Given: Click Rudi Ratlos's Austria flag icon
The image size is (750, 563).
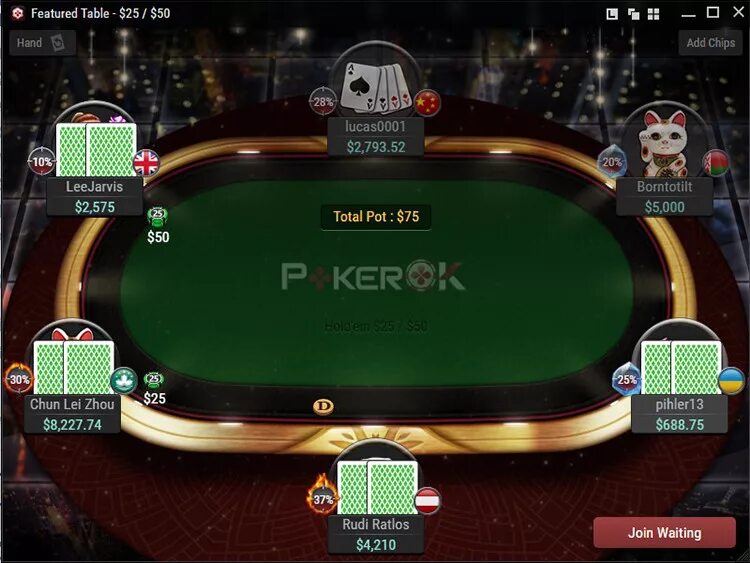Looking at the screenshot, I should (427, 501).
